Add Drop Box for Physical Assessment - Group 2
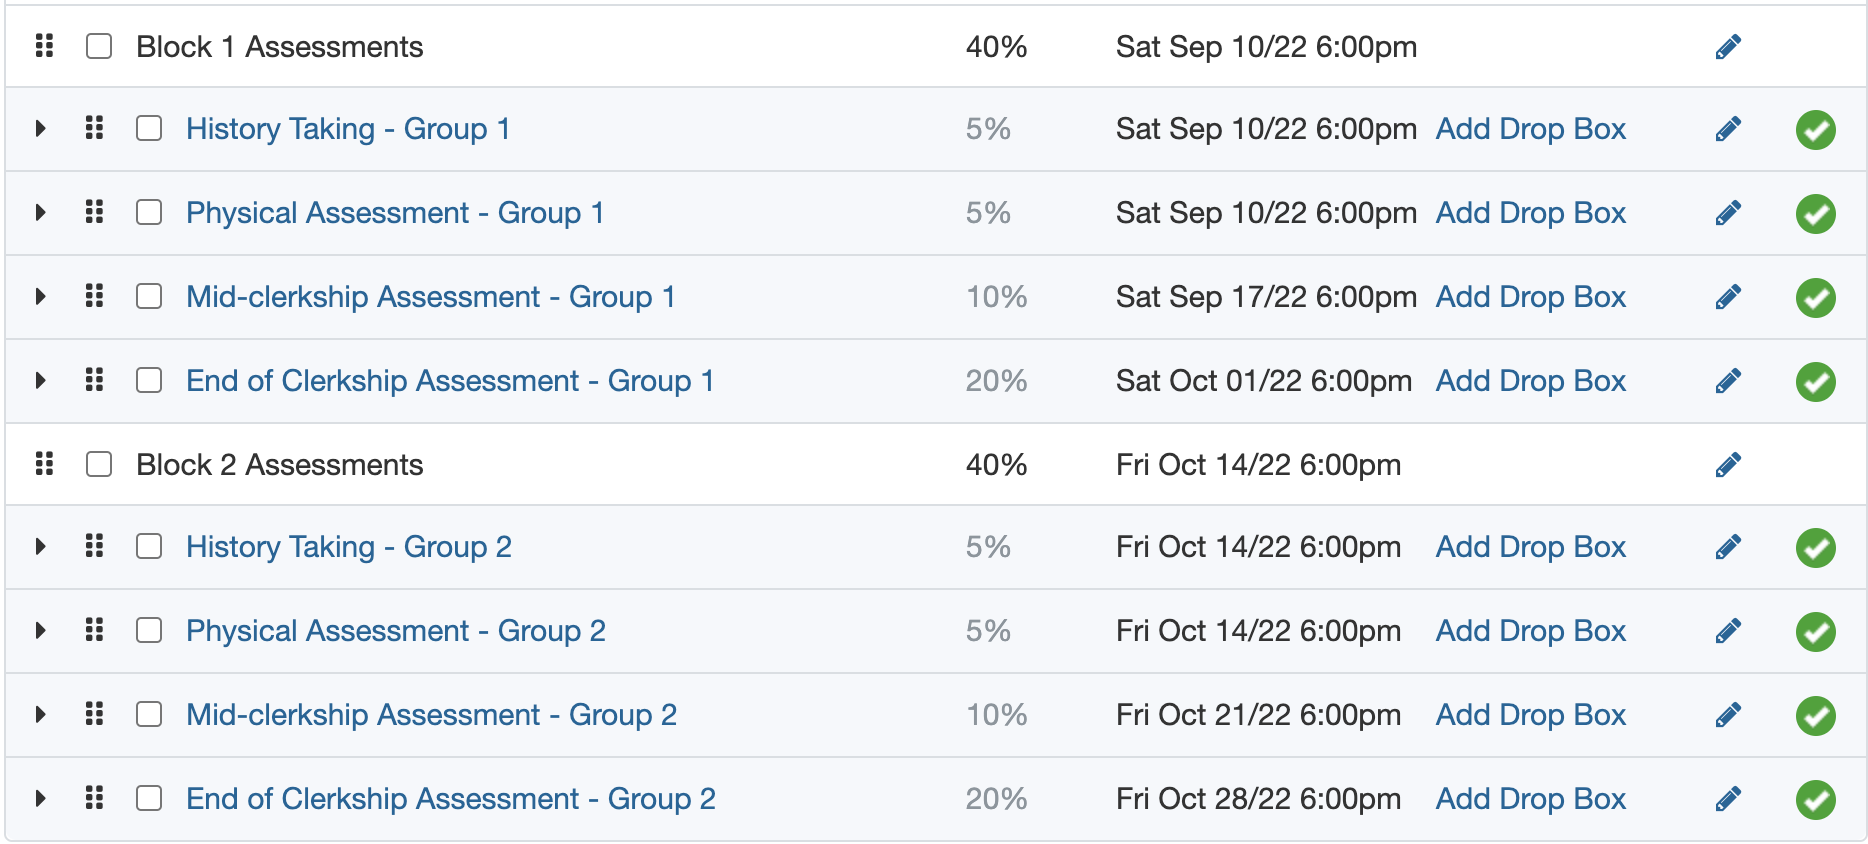Viewport: 1868px width, 844px height. (x=1530, y=631)
